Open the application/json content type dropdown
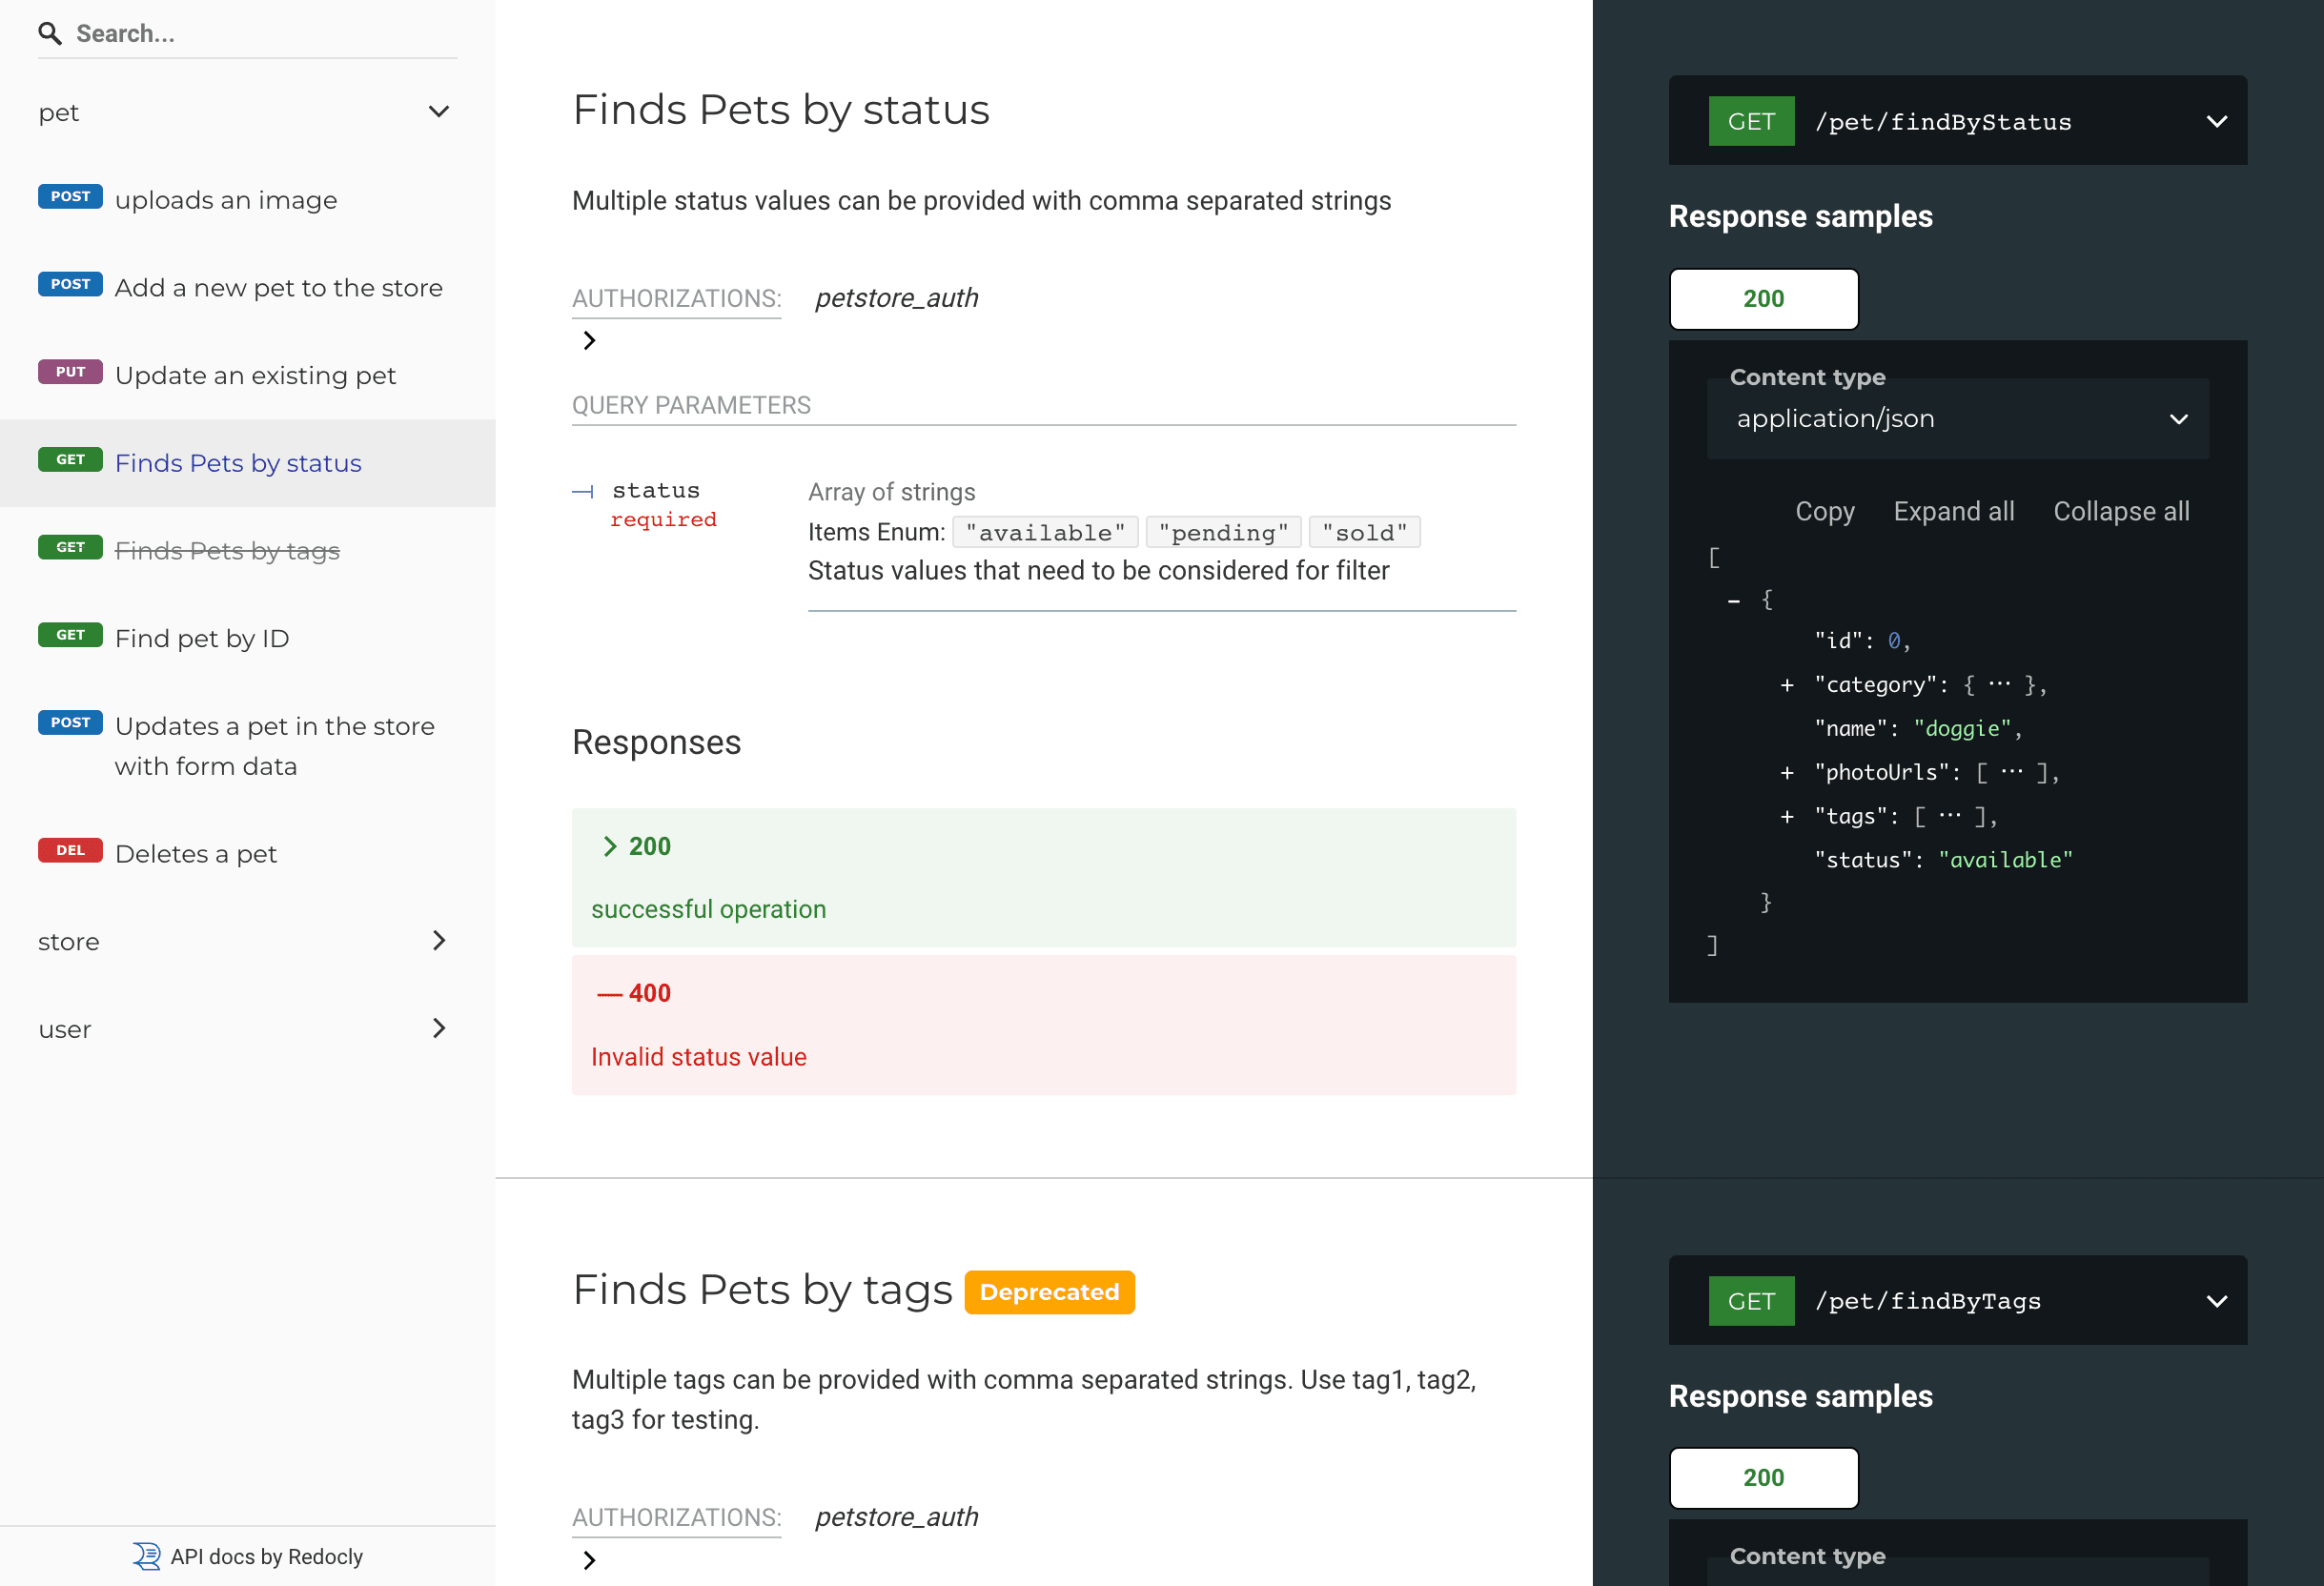The image size is (2324, 1586). [x=1957, y=419]
